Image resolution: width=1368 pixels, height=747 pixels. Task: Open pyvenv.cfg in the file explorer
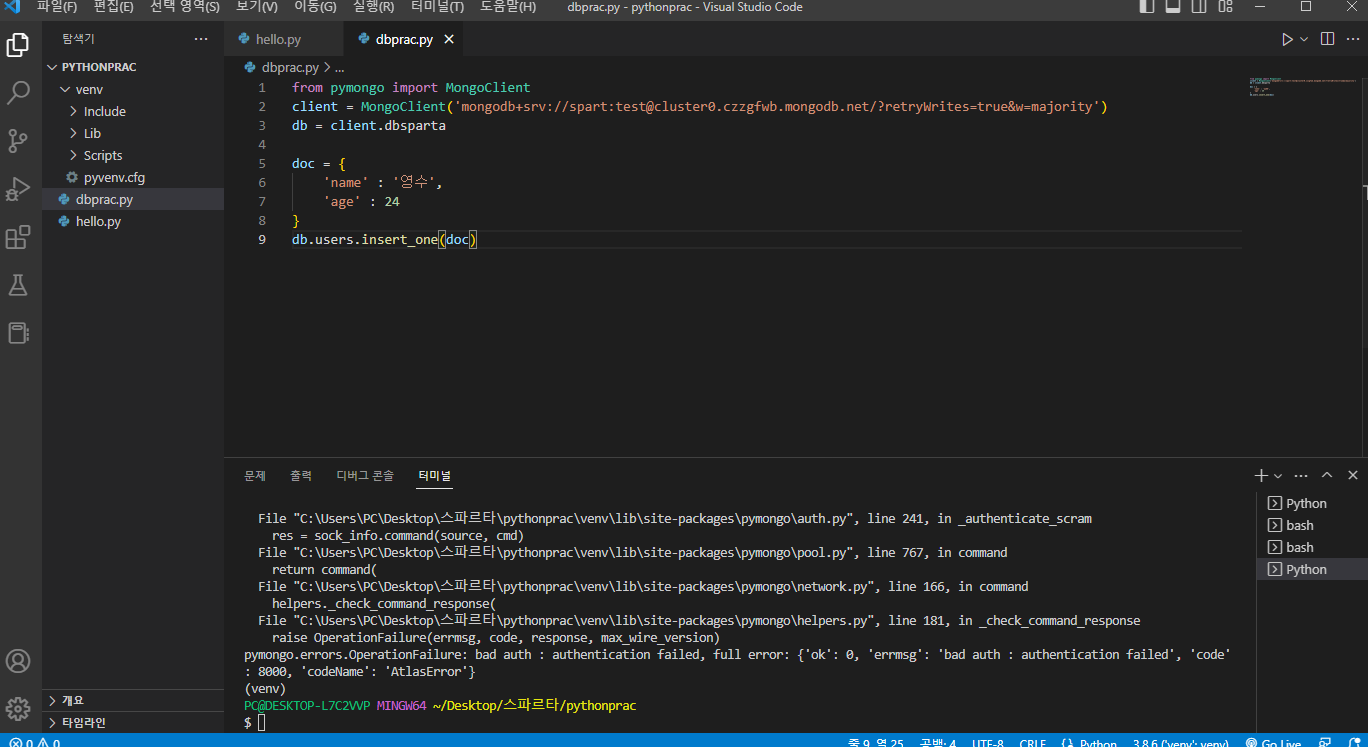[132, 177]
